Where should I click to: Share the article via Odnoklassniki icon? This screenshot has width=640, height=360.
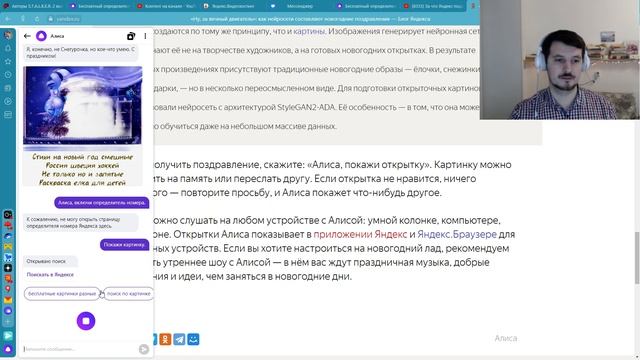pos(165,339)
